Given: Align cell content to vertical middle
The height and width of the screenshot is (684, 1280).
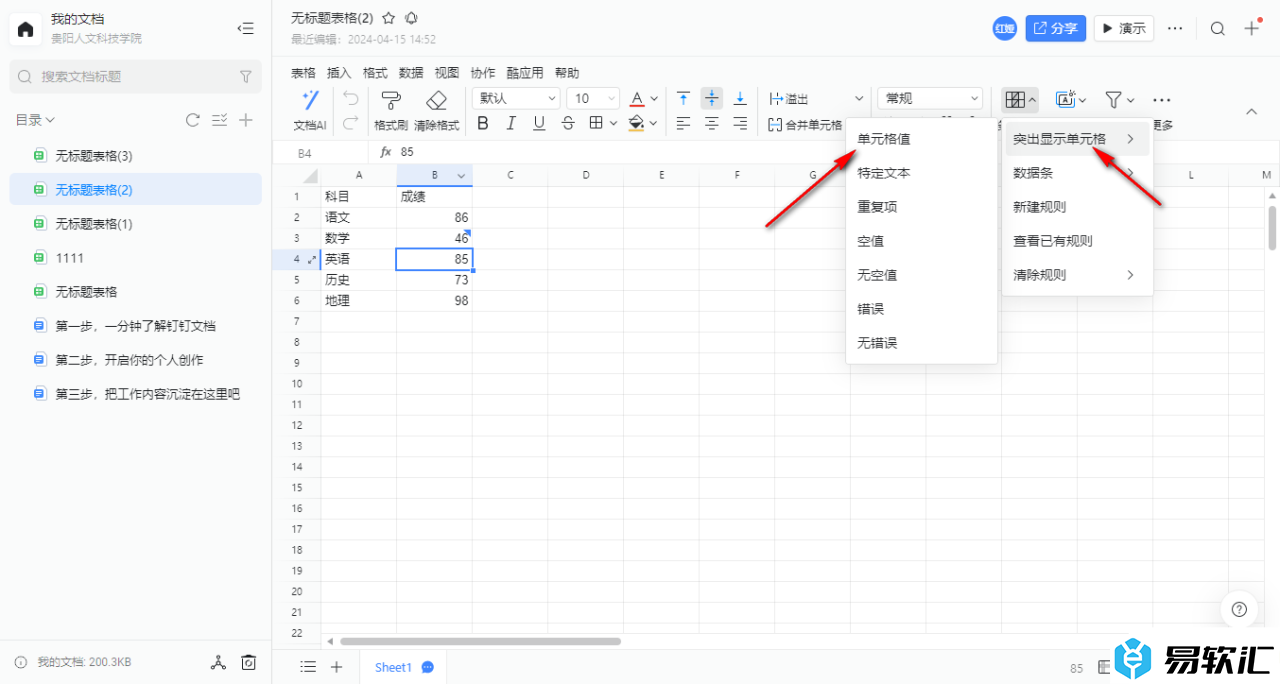Looking at the screenshot, I should pyautogui.click(x=712, y=98).
